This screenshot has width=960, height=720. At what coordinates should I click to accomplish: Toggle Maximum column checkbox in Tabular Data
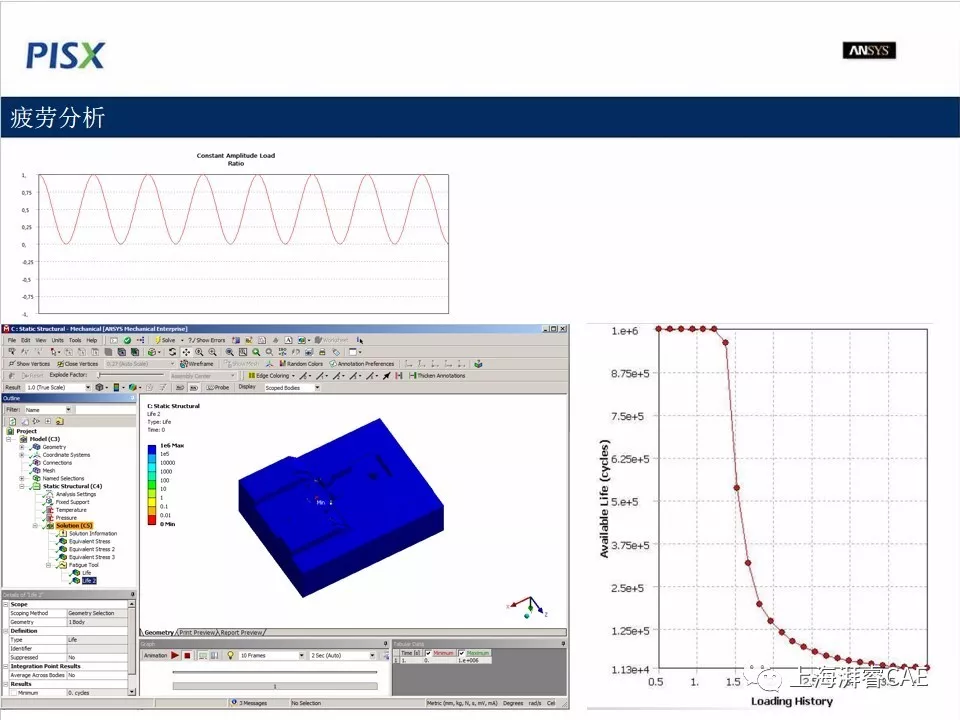tap(462, 653)
